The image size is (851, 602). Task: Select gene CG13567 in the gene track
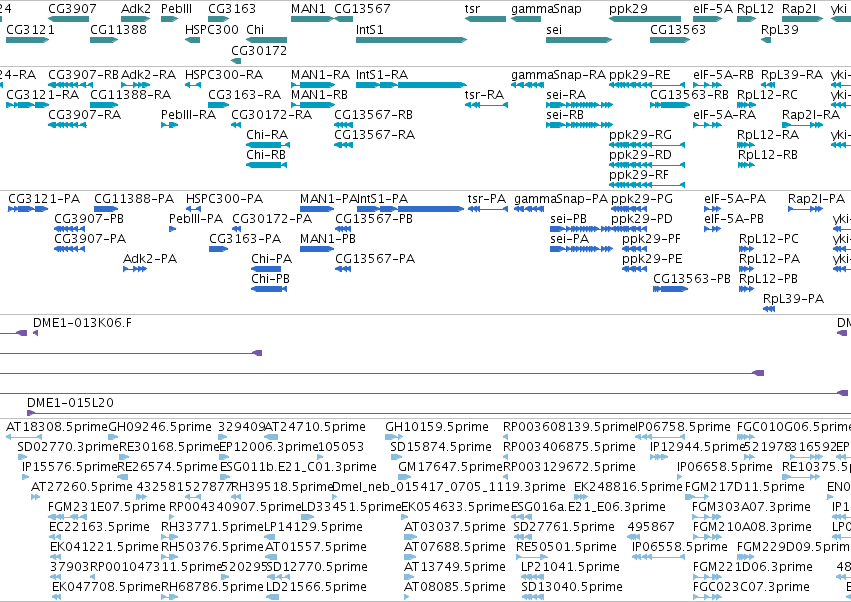344,19
